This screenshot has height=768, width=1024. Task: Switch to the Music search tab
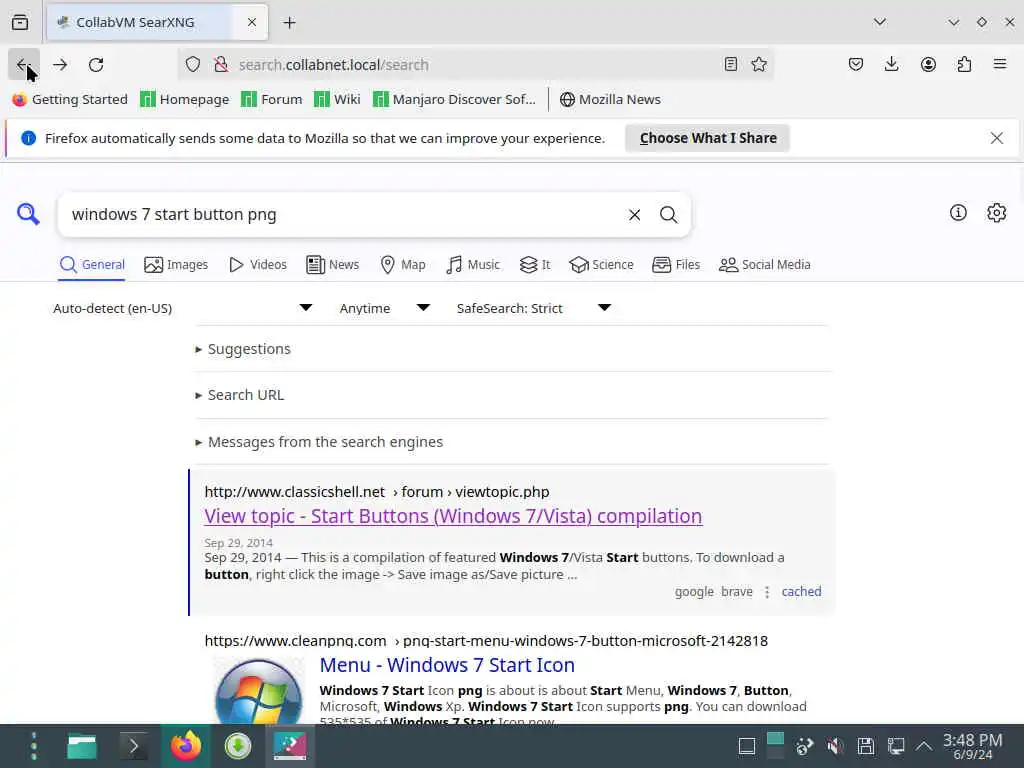(x=473, y=264)
